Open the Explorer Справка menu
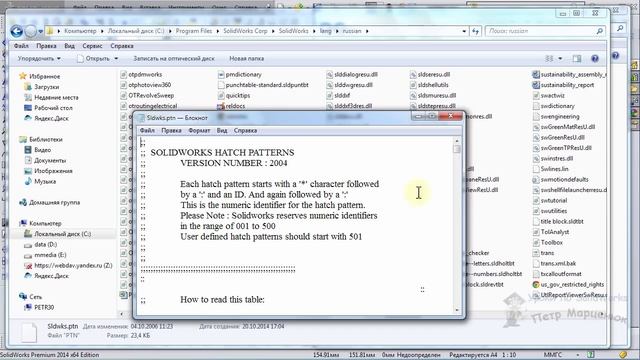The width and height of the screenshot is (640, 360). pyautogui.click(x=122, y=46)
